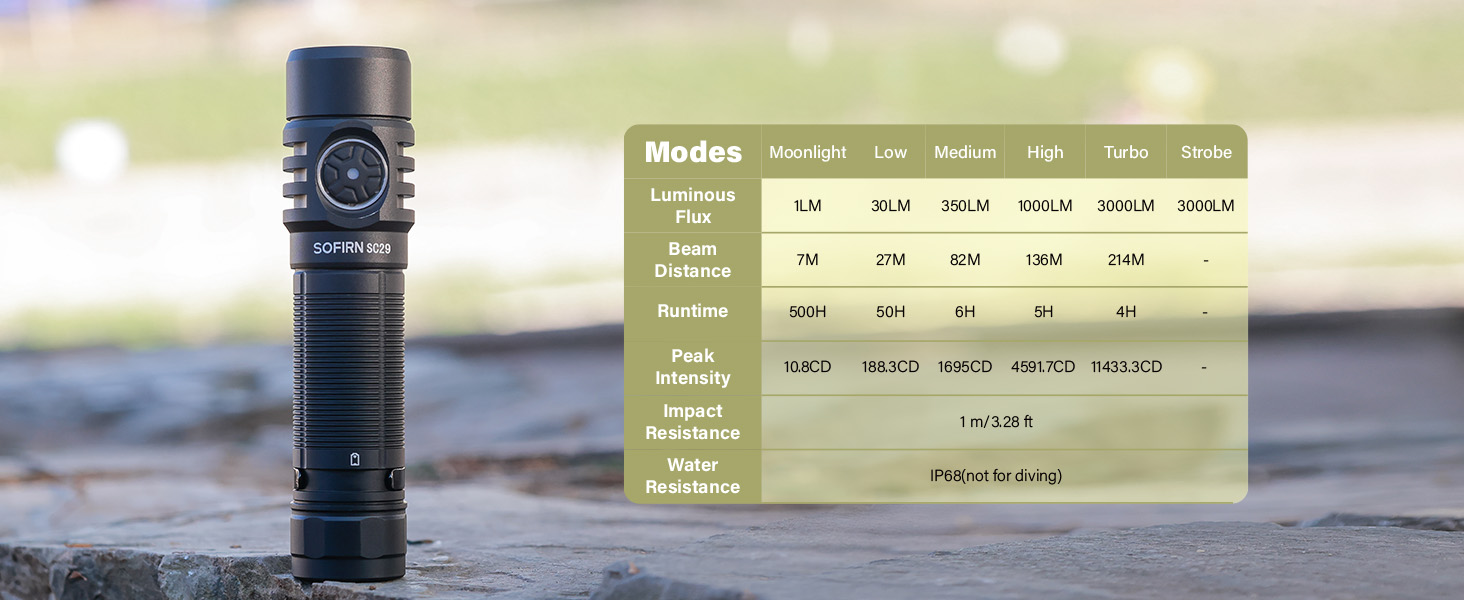Click the SOFIRN SC29 logo on flashlight

[x=350, y=248]
